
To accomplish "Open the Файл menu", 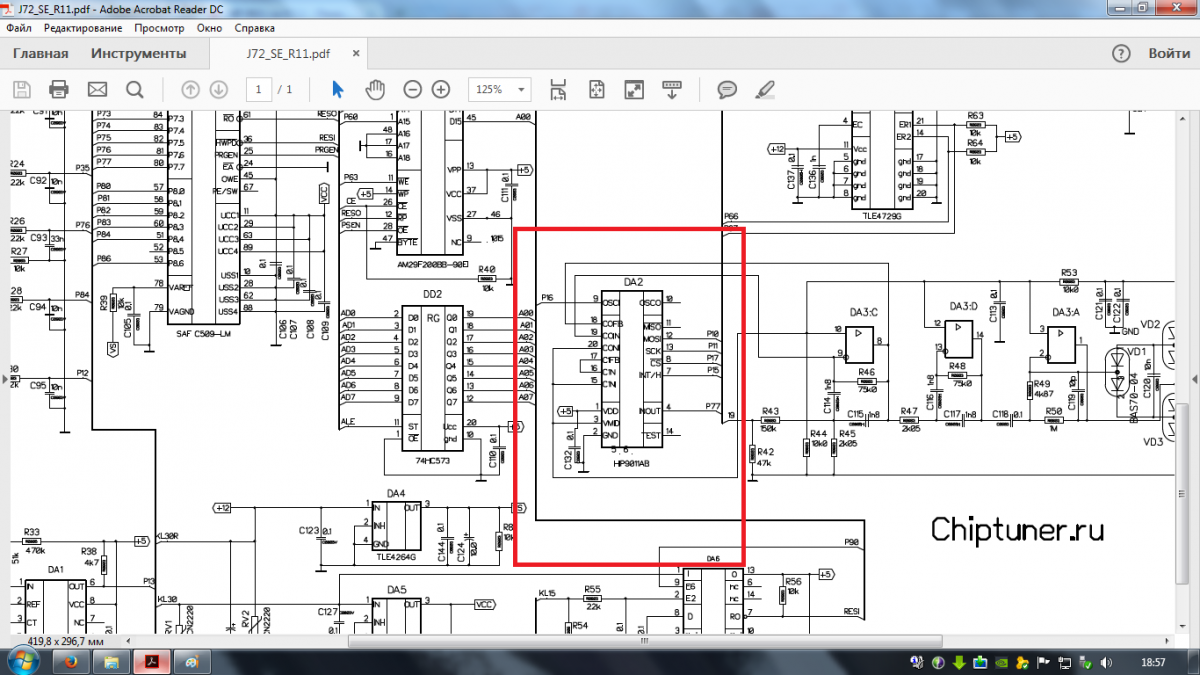I will click(x=18, y=28).
